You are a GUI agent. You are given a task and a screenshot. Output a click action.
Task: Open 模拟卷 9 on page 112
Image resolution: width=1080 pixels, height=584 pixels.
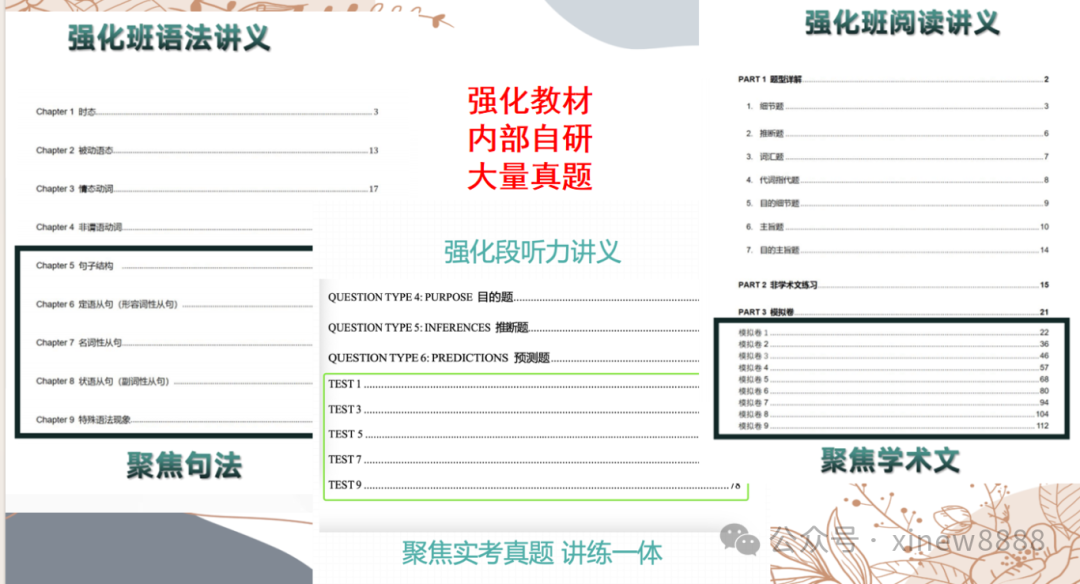[754, 426]
